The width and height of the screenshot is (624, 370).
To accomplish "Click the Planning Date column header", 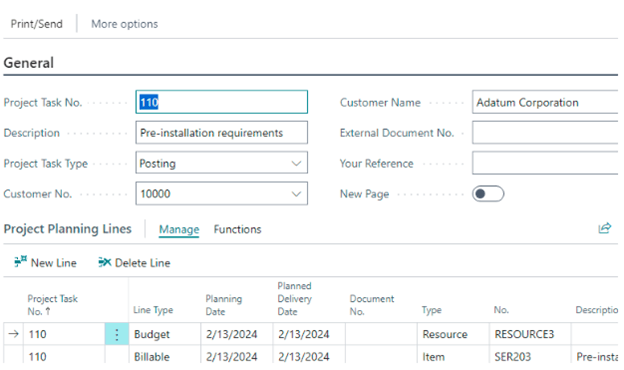I will pos(224,305).
